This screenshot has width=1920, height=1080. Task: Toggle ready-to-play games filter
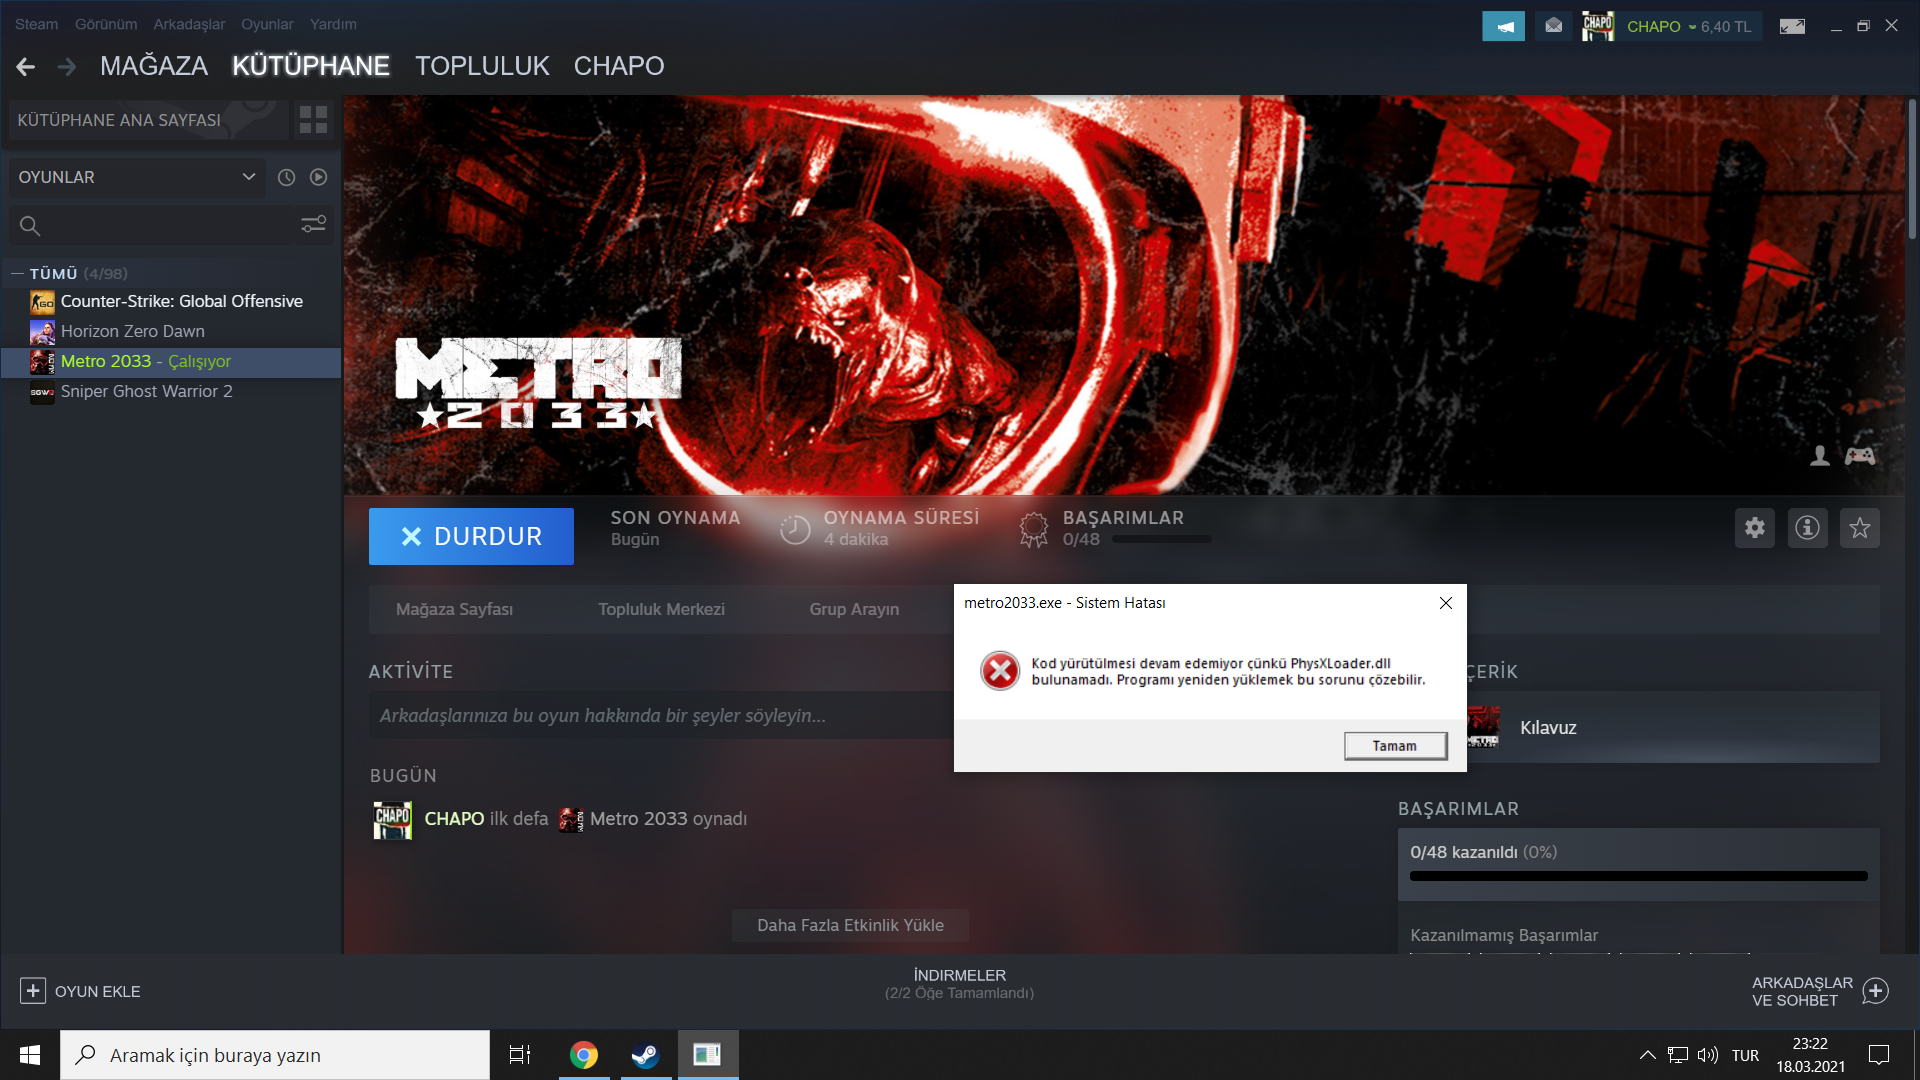(318, 177)
